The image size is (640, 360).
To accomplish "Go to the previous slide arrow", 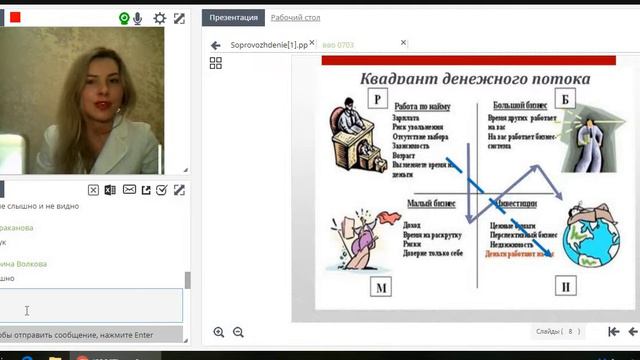I will pos(633,332).
